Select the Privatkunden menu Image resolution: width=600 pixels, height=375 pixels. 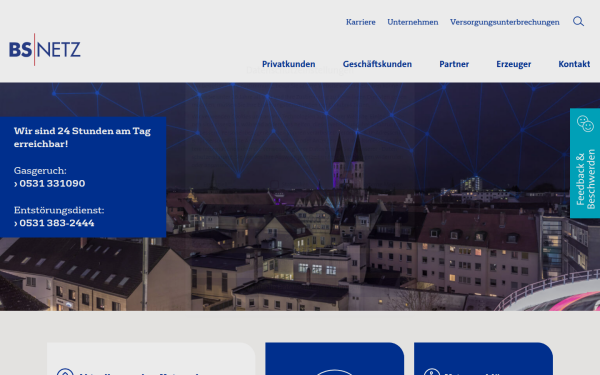click(x=289, y=64)
